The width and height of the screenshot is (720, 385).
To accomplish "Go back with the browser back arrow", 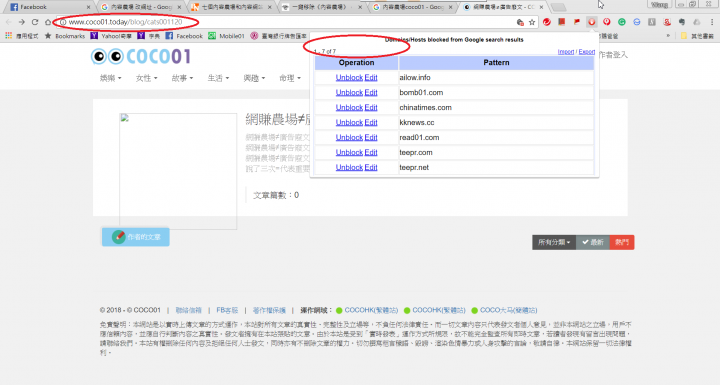I will coord(9,22).
